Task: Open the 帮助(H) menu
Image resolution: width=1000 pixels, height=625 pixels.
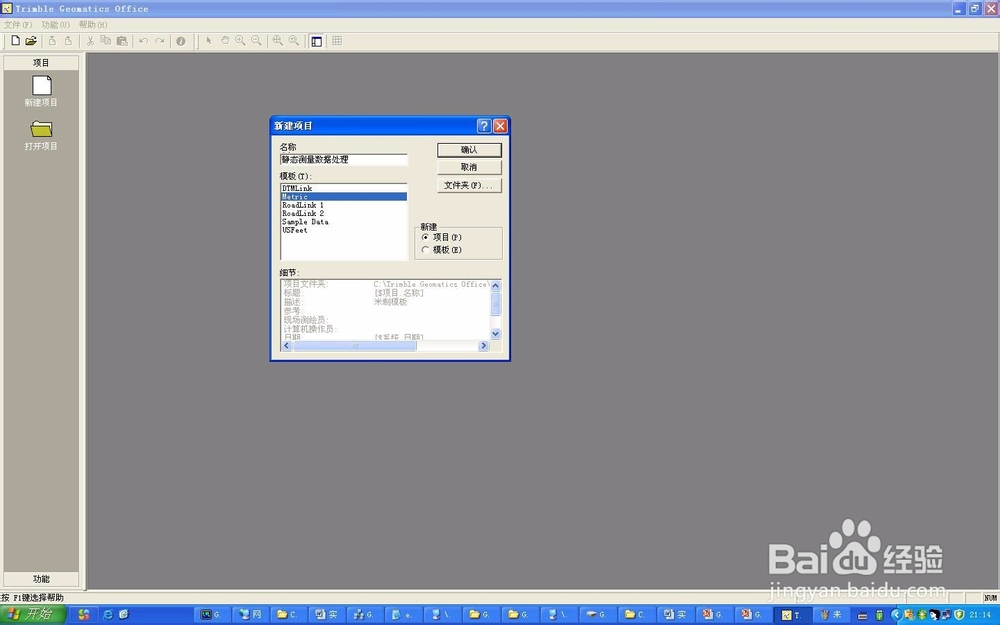Action: [x=93, y=25]
